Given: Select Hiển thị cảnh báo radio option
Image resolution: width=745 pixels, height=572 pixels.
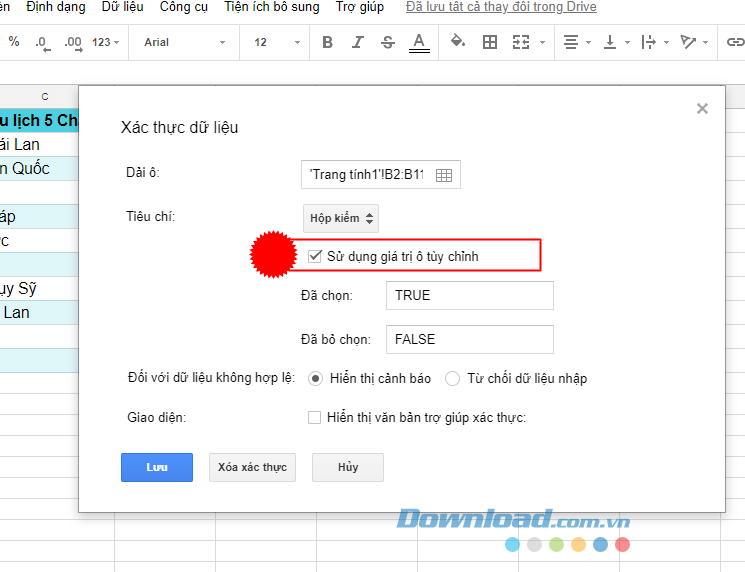Looking at the screenshot, I should click(x=315, y=379).
